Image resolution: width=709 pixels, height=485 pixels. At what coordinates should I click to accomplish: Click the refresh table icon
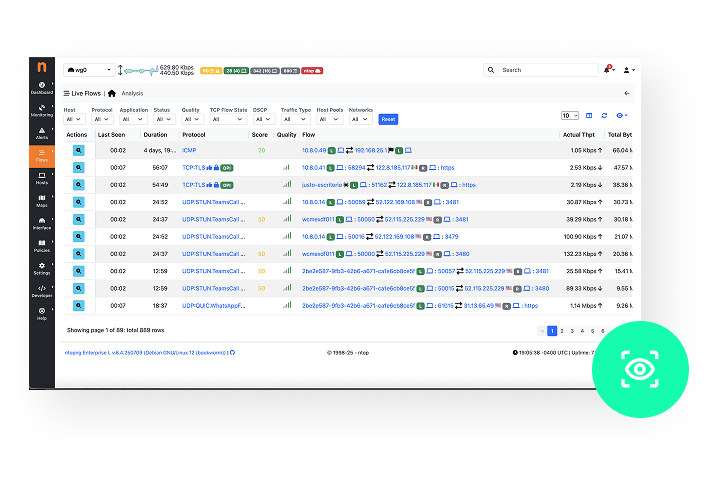[604, 116]
